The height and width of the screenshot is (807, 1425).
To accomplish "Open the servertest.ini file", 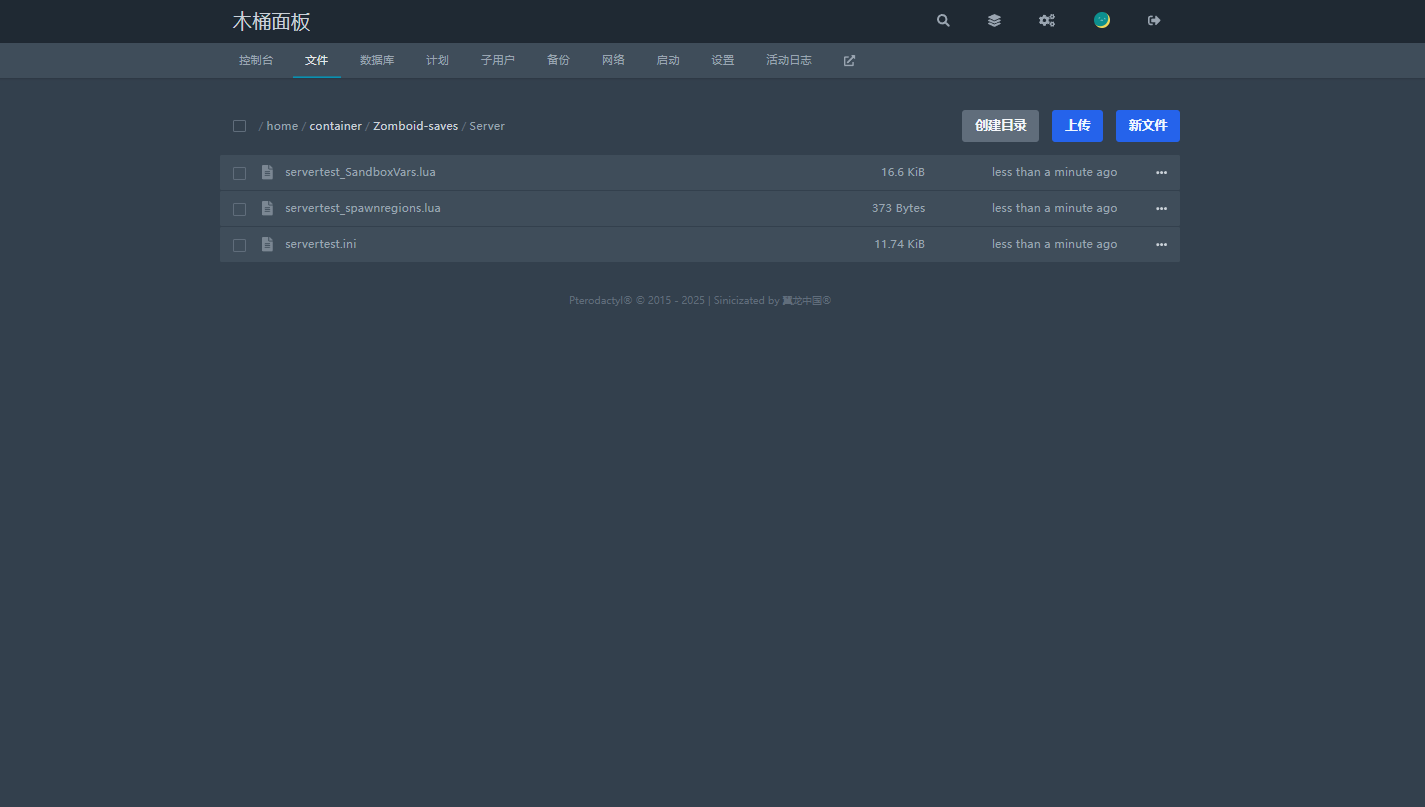I will (x=320, y=244).
